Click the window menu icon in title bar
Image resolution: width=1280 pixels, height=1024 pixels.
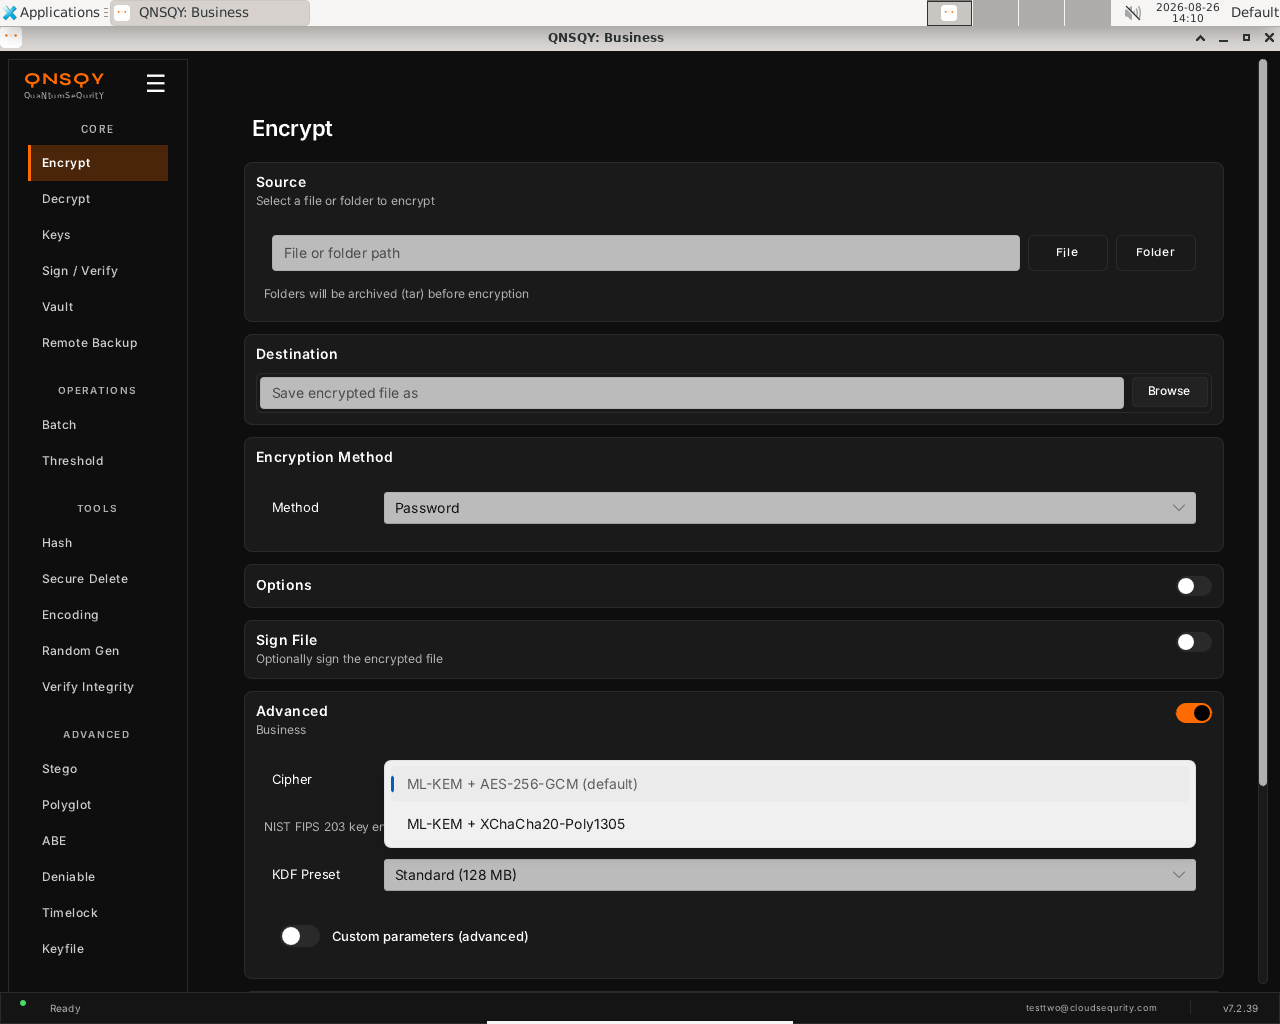(11, 37)
